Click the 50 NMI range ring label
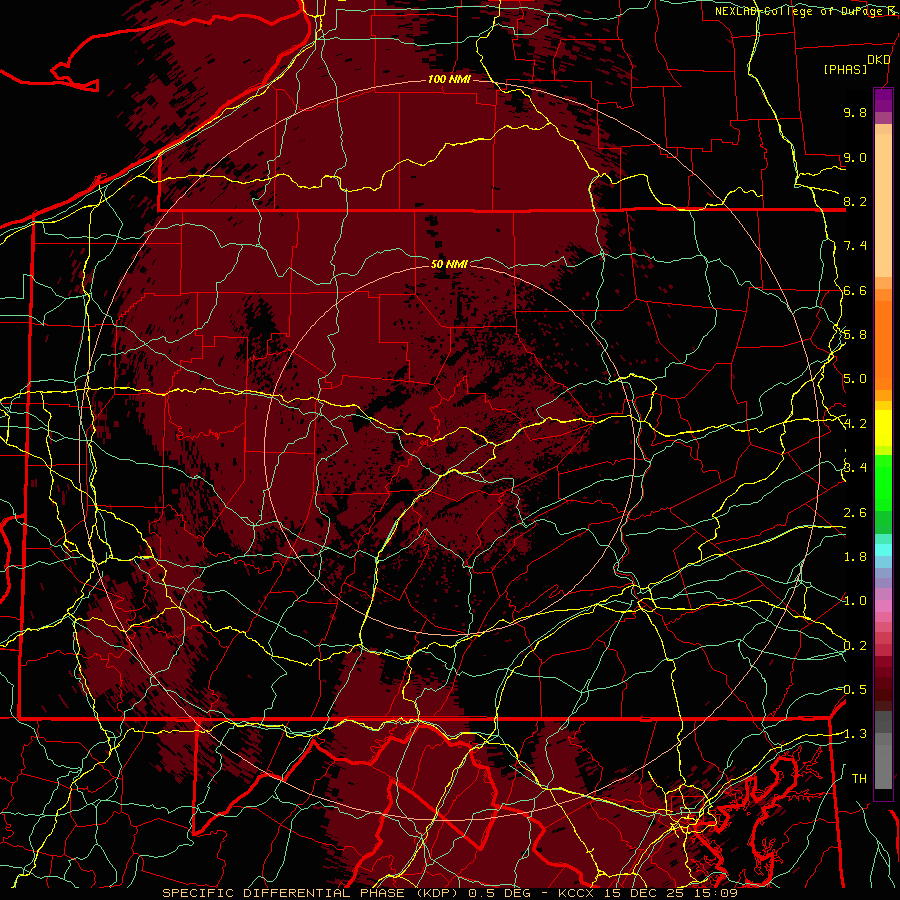 coord(449,264)
